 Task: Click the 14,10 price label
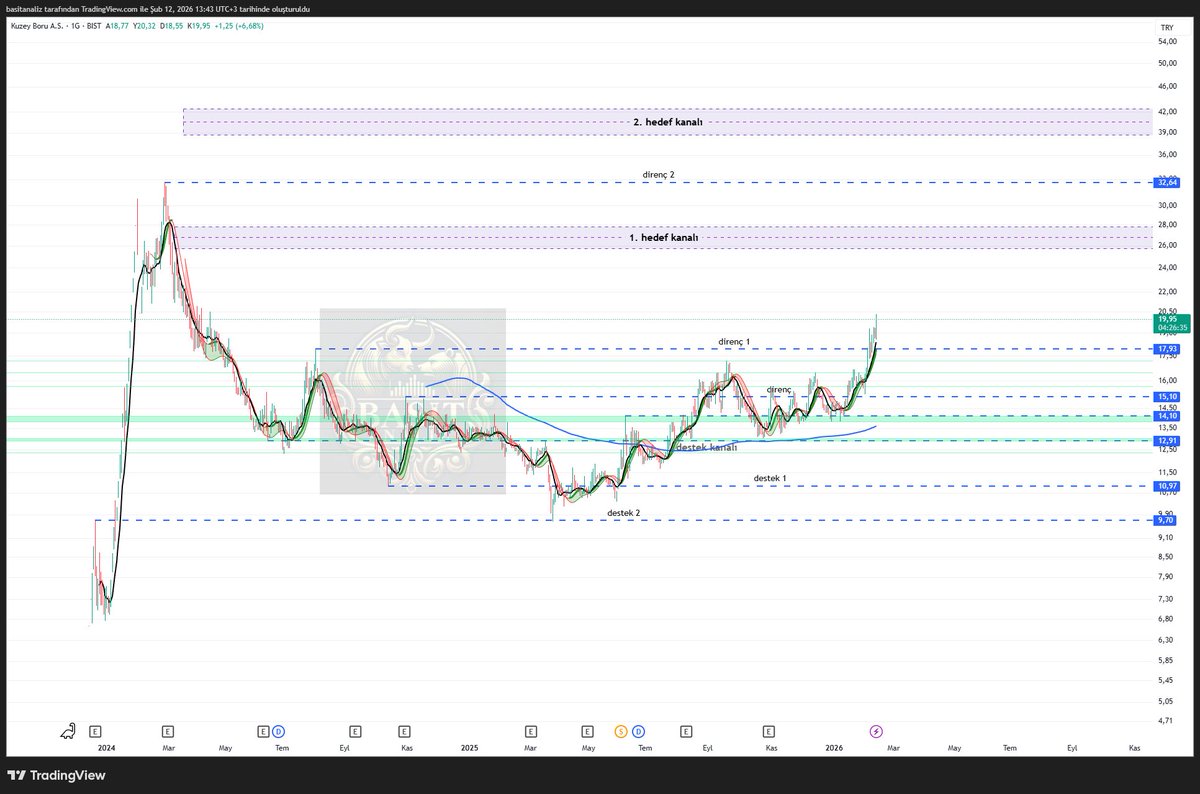tap(1167, 416)
